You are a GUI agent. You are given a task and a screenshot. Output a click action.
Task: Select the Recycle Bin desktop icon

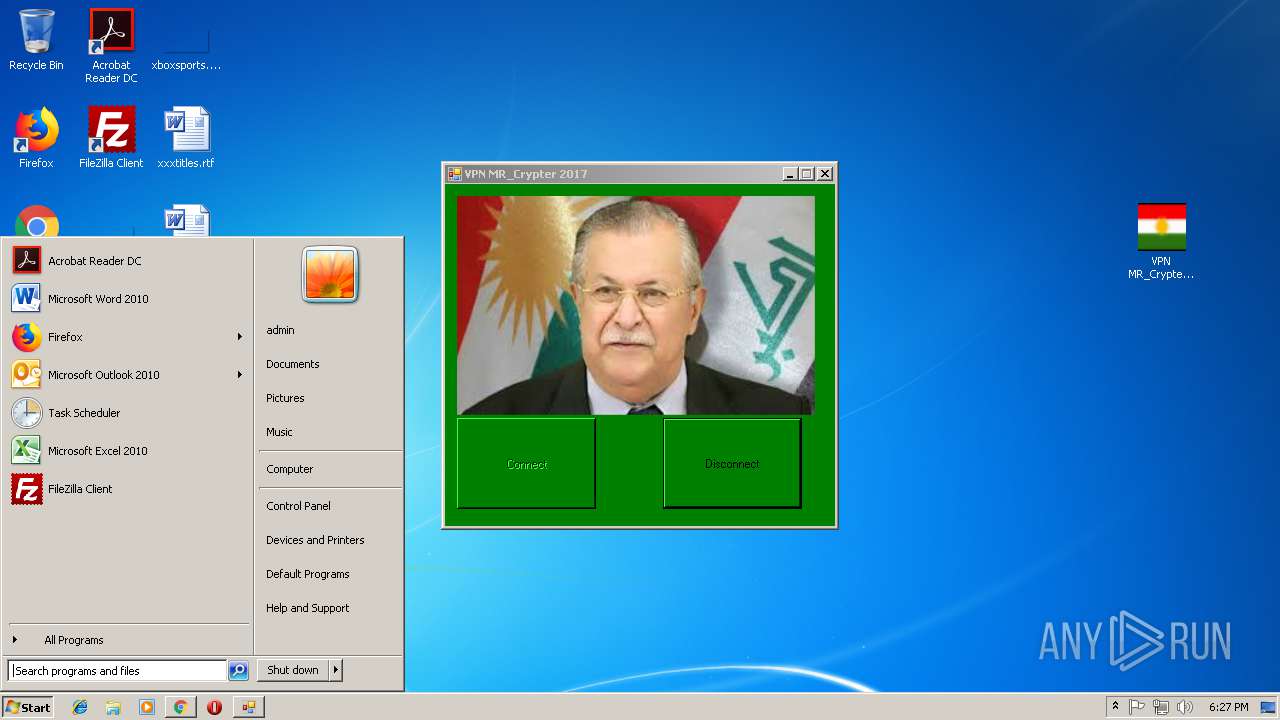[36, 40]
